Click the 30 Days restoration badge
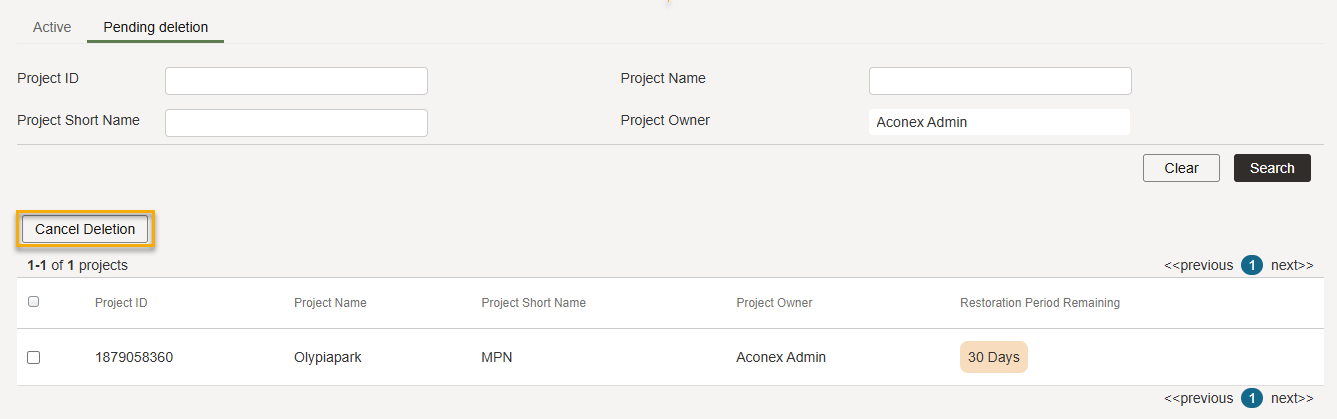This screenshot has width=1337, height=419. [994, 357]
